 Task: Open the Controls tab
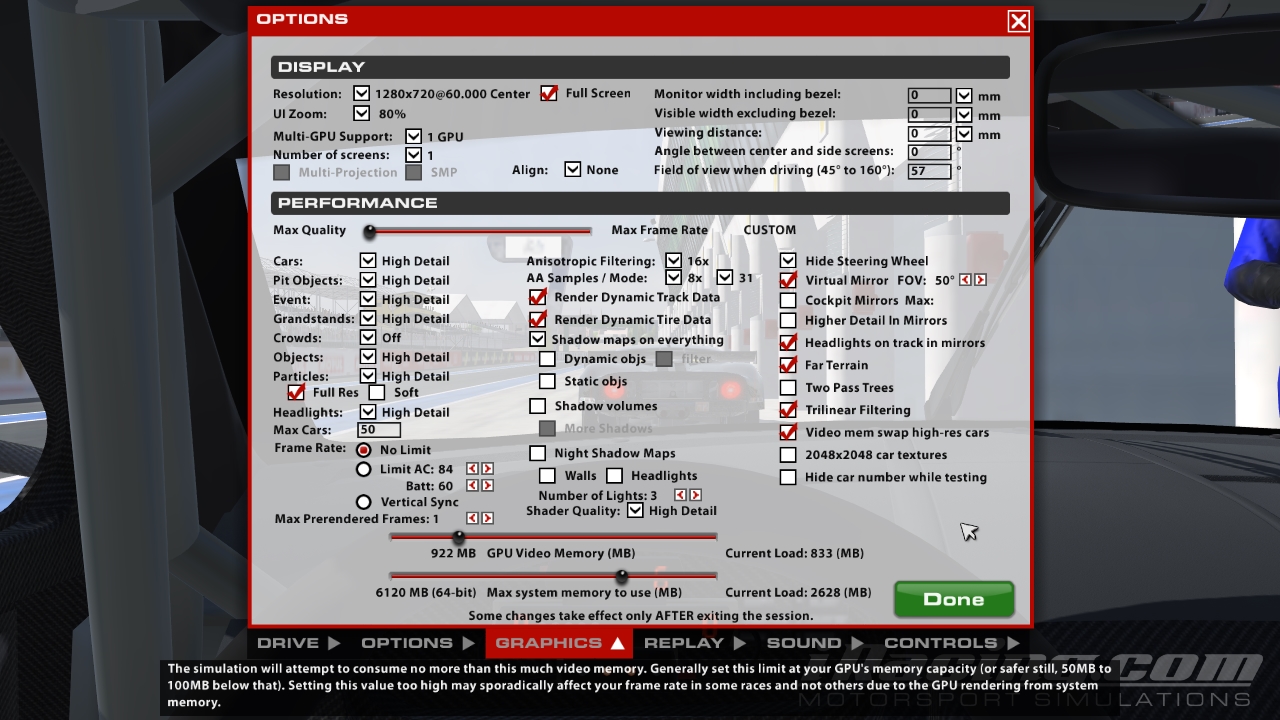tap(951, 643)
